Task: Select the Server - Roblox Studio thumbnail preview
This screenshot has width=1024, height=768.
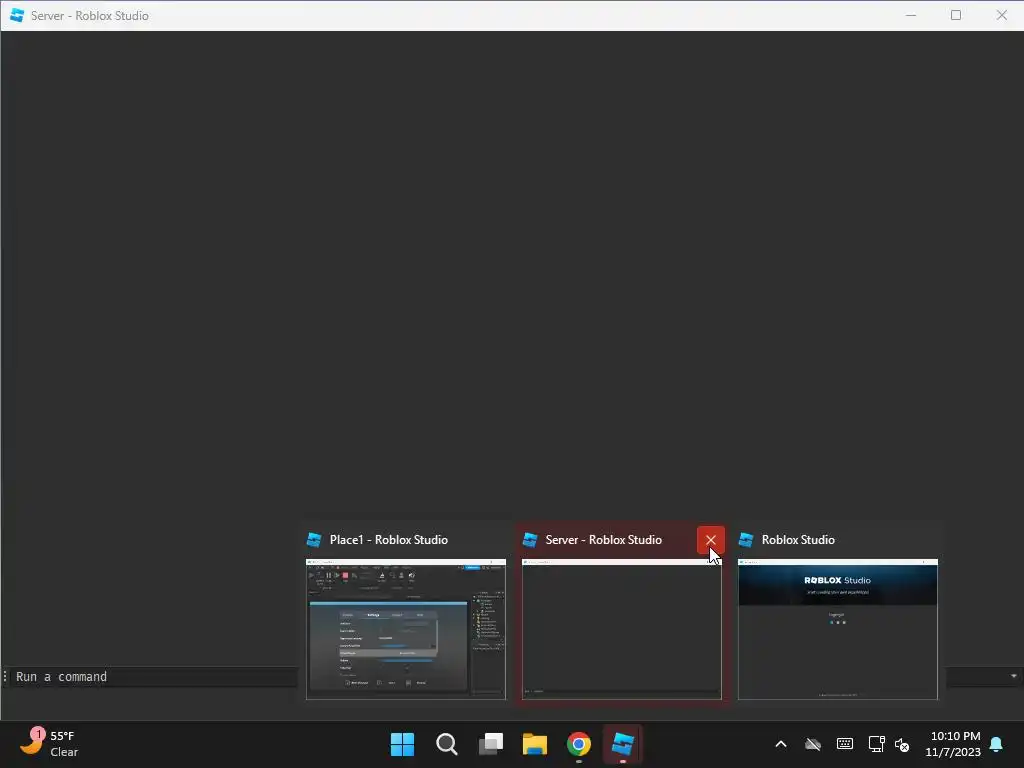Action: (x=622, y=629)
